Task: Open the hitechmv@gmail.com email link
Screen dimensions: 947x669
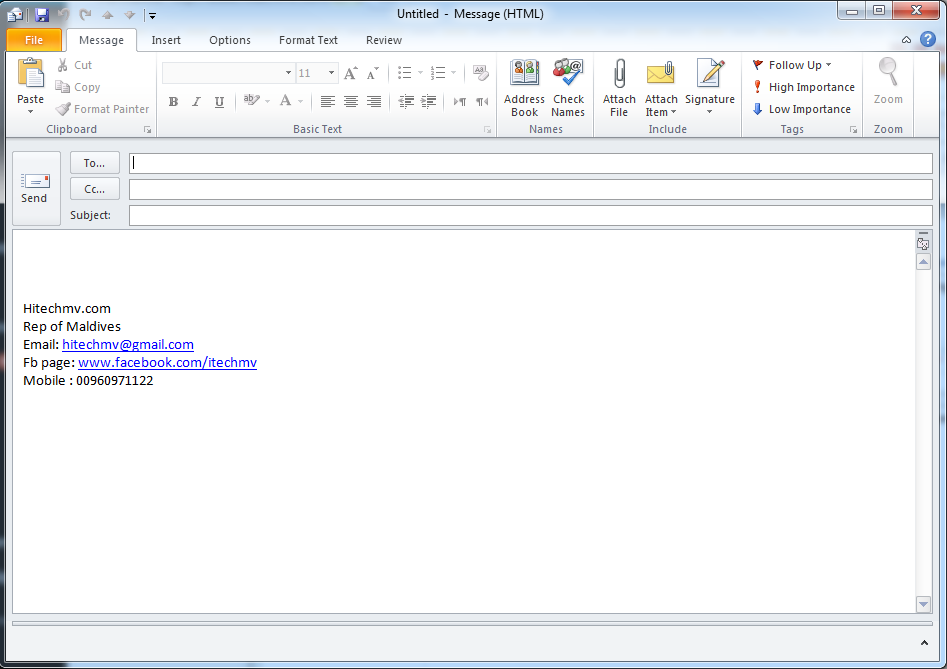Action: click(128, 345)
